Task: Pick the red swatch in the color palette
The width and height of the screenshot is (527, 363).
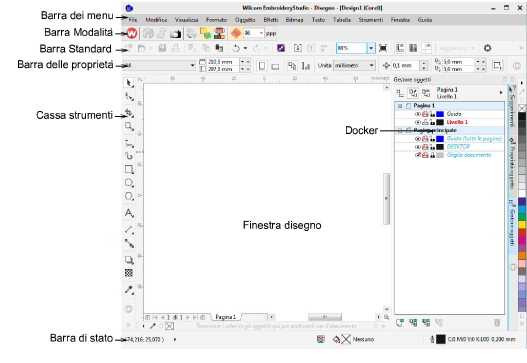Action: (522, 232)
